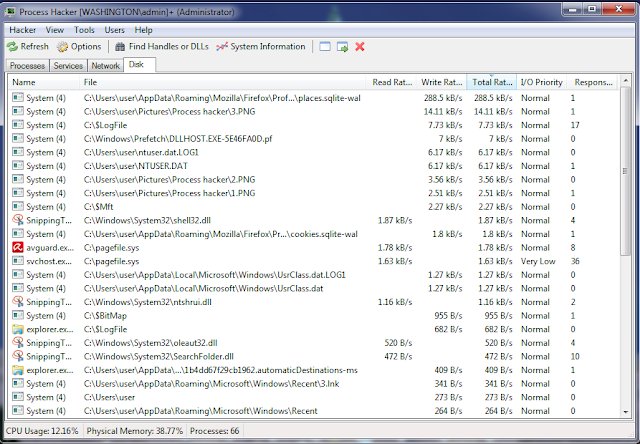Screen dimensions: 640x444
Task: Click explorer.exe folder icon on the $LogFile row
Action: [18, 329]
